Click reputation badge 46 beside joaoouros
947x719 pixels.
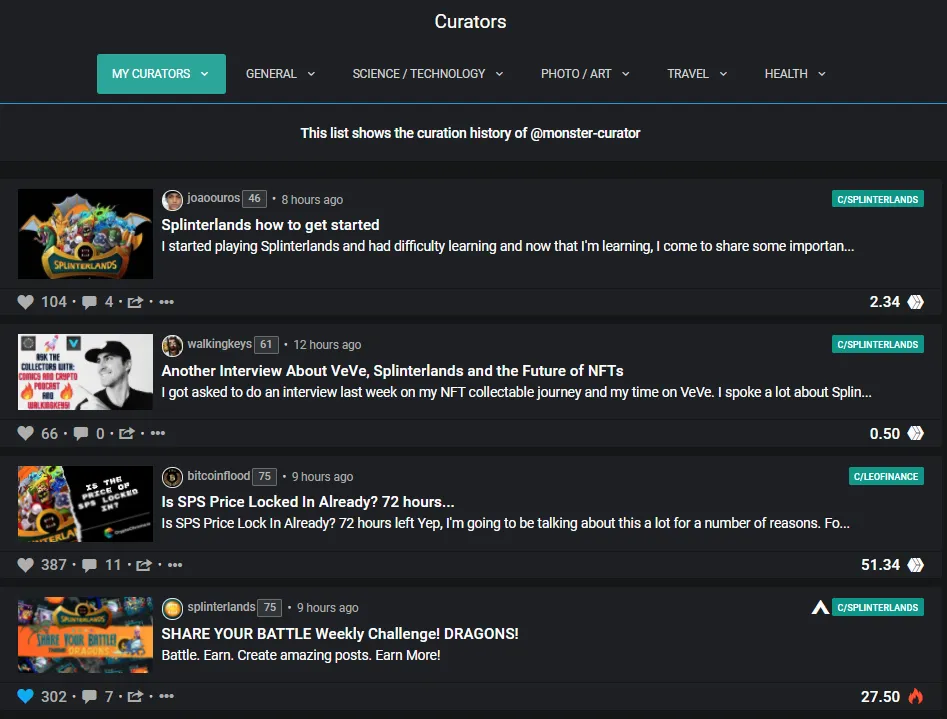(x=254, y=199)
